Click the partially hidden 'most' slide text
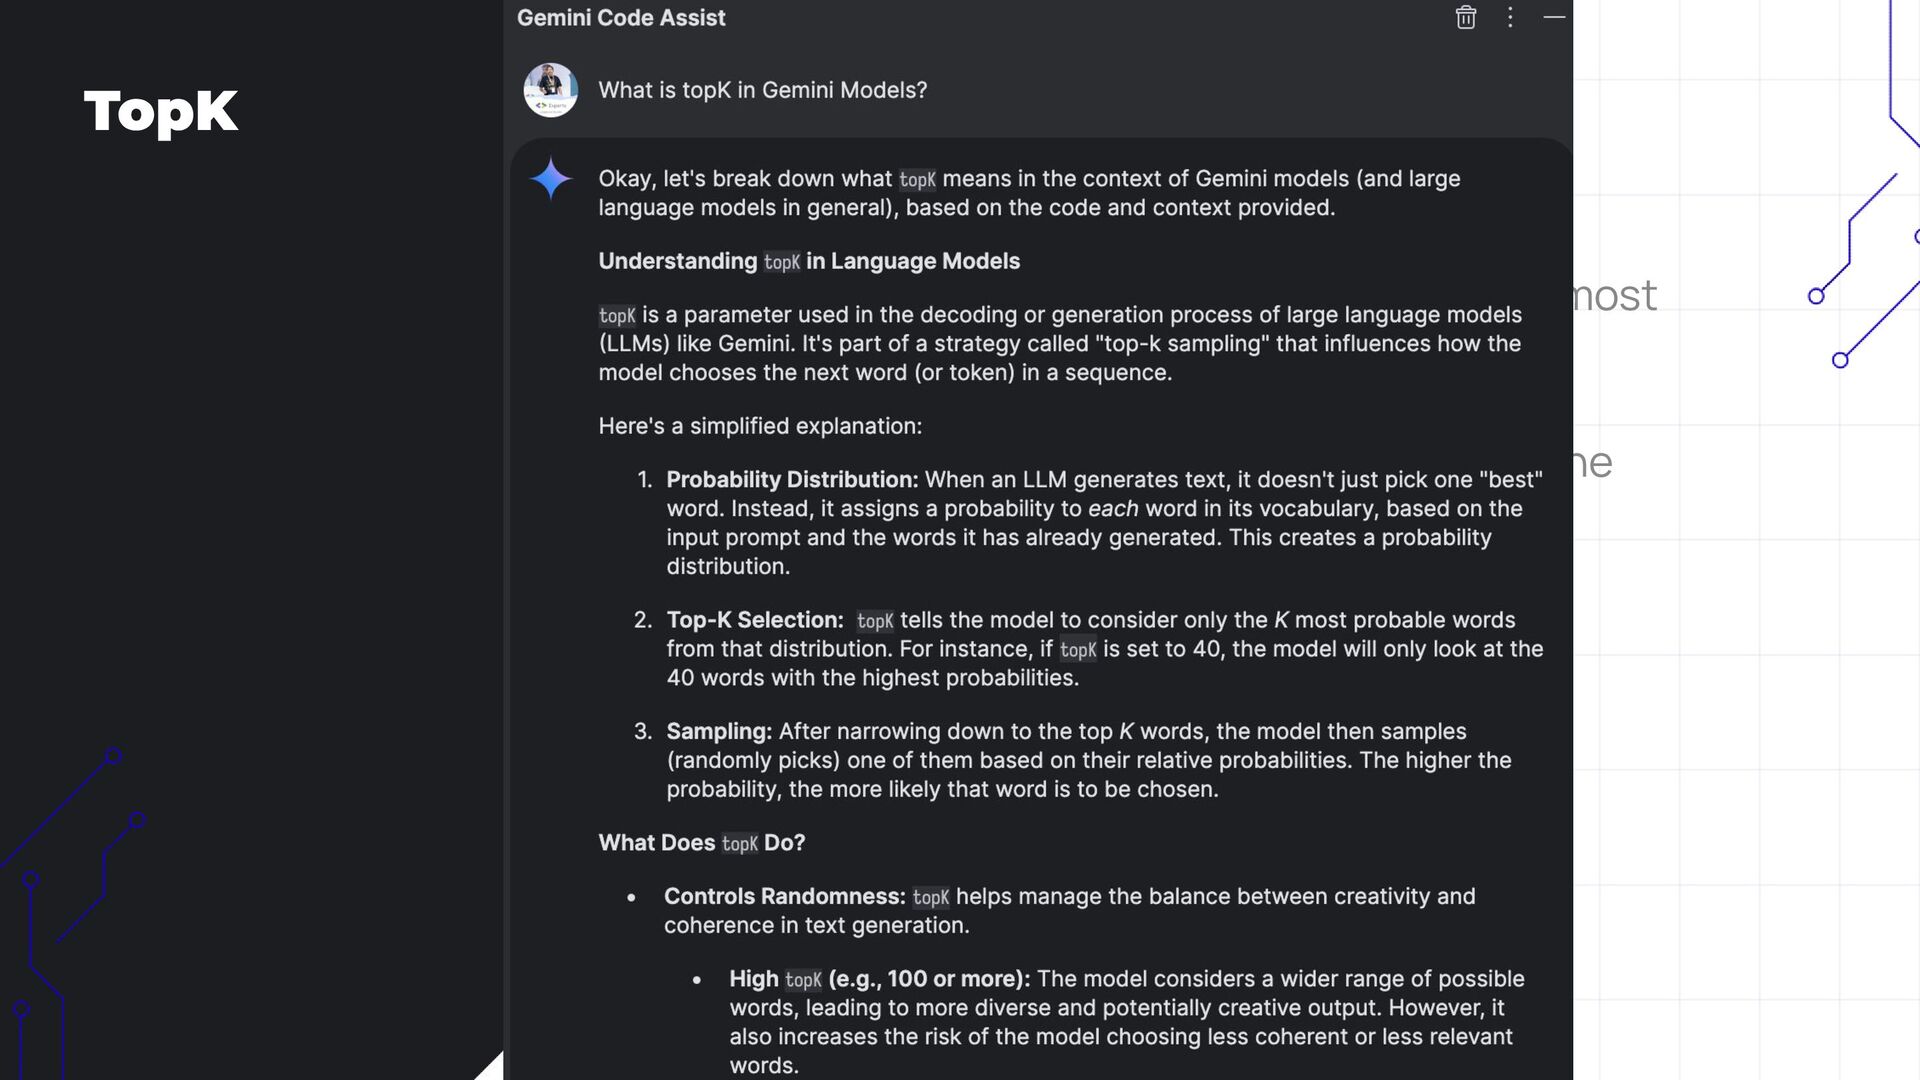 click(1615, 296)
